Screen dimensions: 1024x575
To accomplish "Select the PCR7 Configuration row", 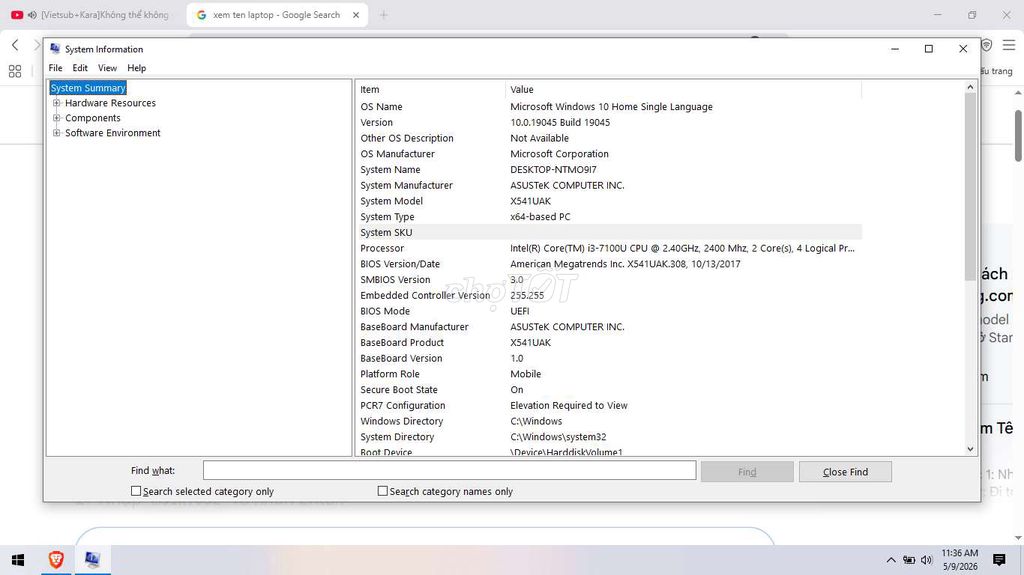I will point(609,405).
